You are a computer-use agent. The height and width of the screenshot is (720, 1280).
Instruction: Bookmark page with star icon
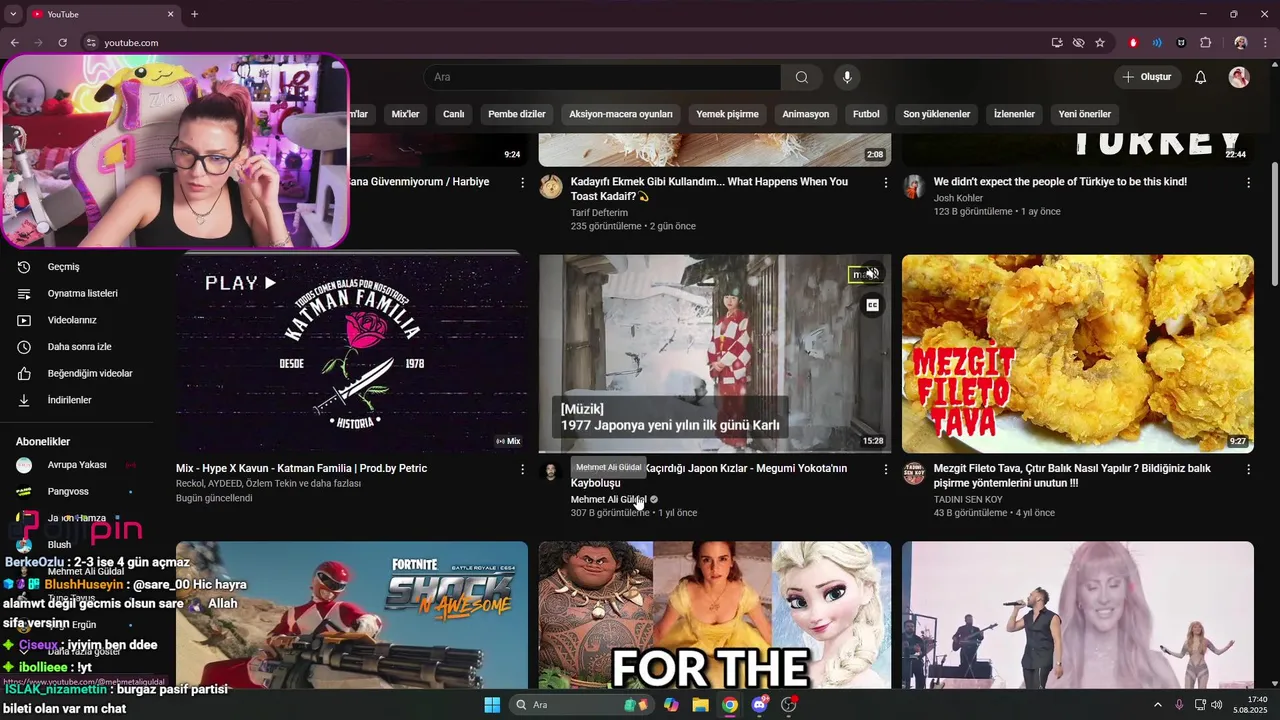pos(1100,43)
